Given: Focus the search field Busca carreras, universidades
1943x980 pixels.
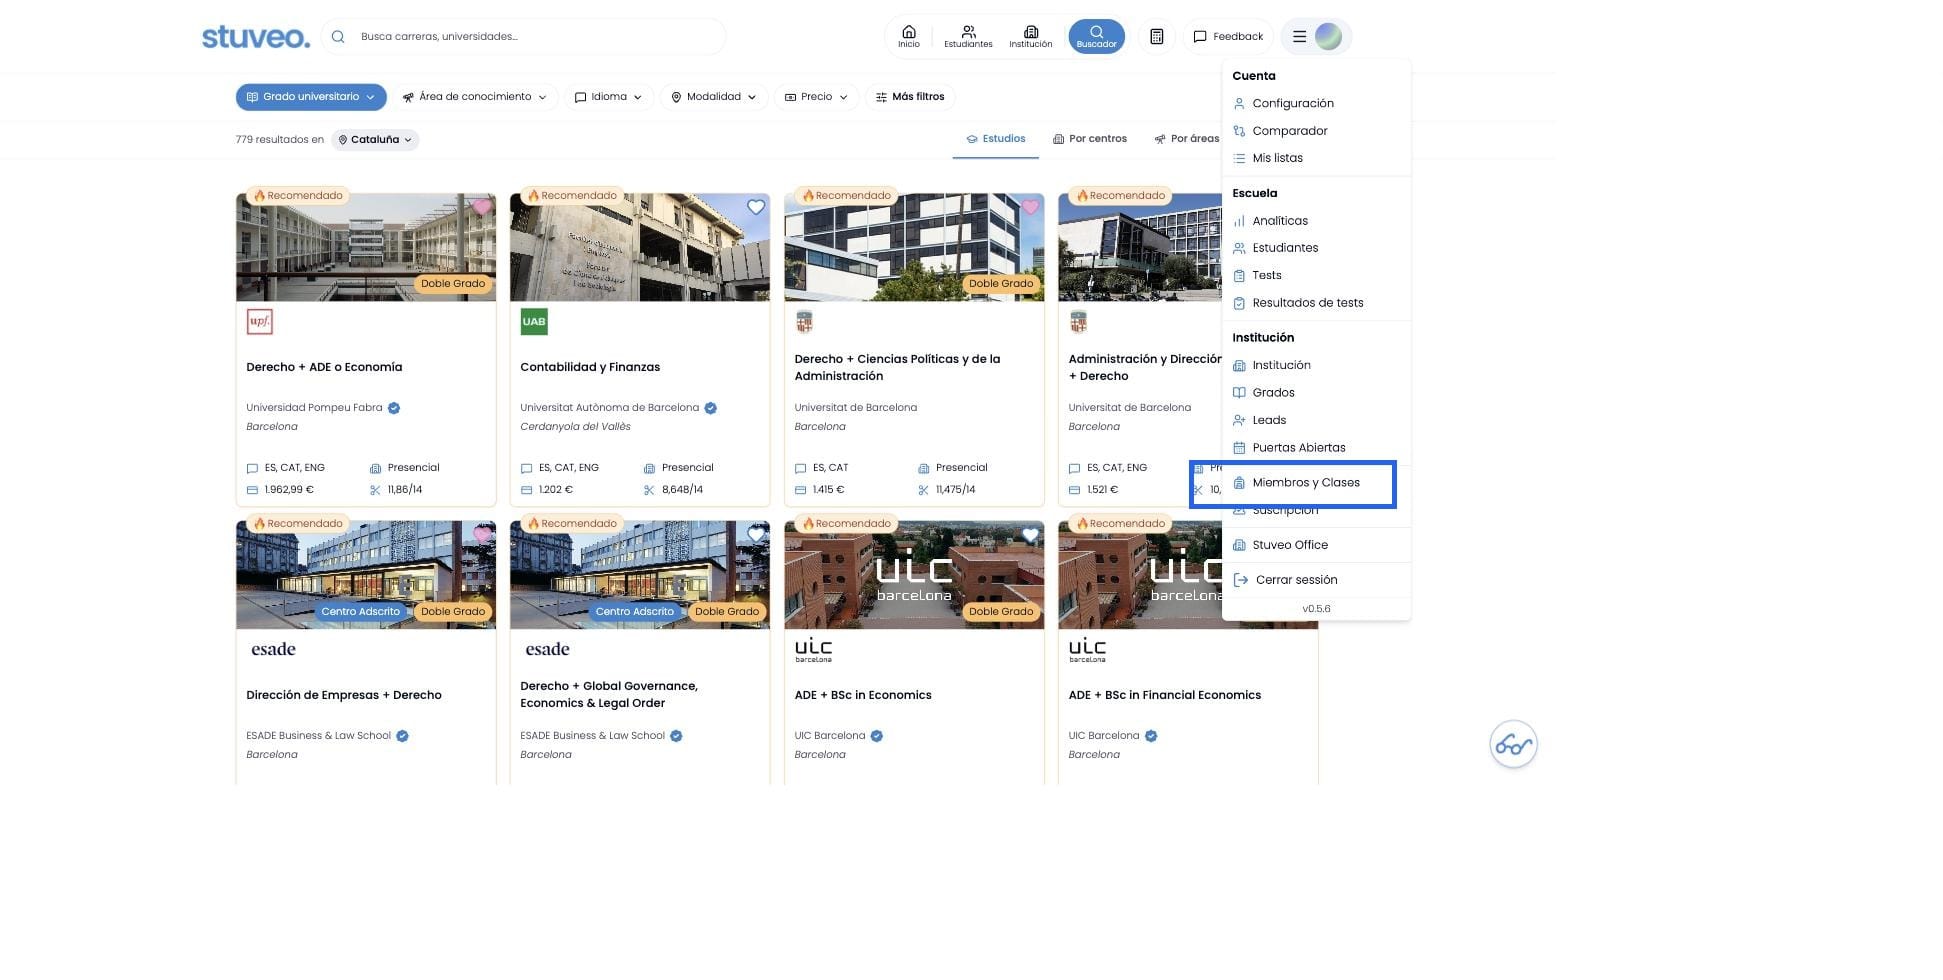Looking at the screenshot, I should pos(523,37).
